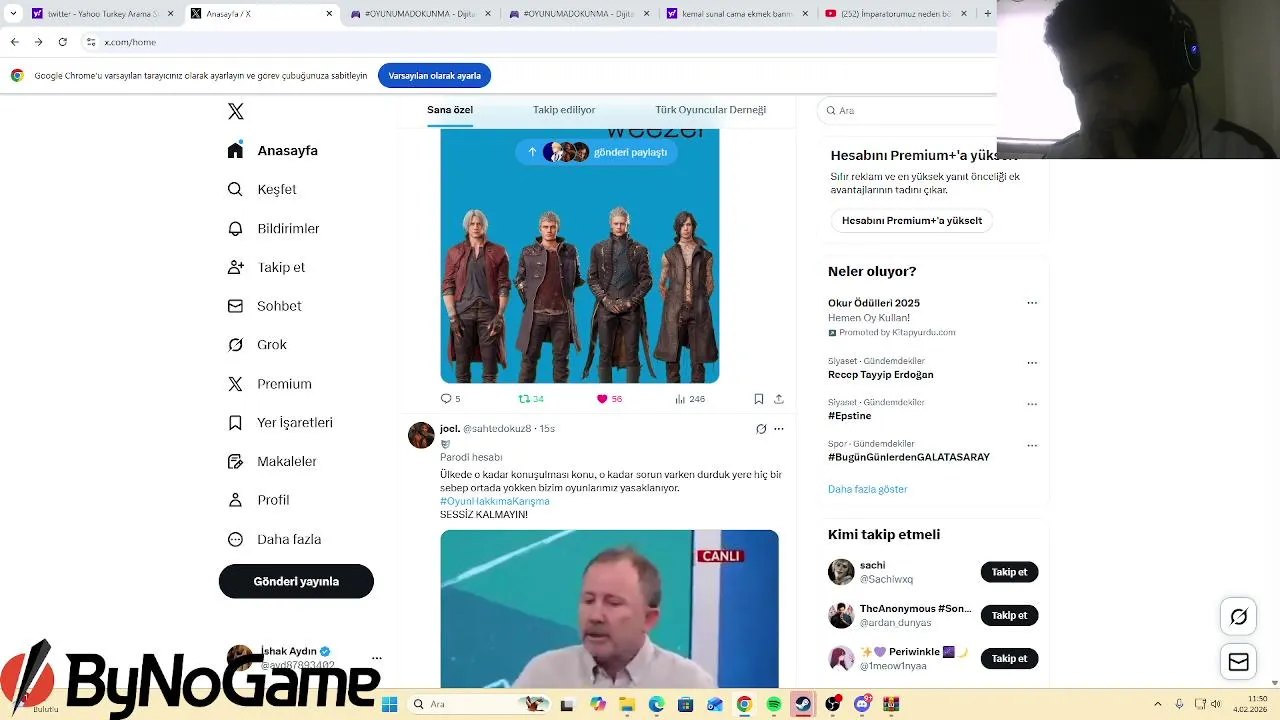Screen dimensions: 1280x720
Task: Open the Weezer characters image
Action: coord(580,256)
